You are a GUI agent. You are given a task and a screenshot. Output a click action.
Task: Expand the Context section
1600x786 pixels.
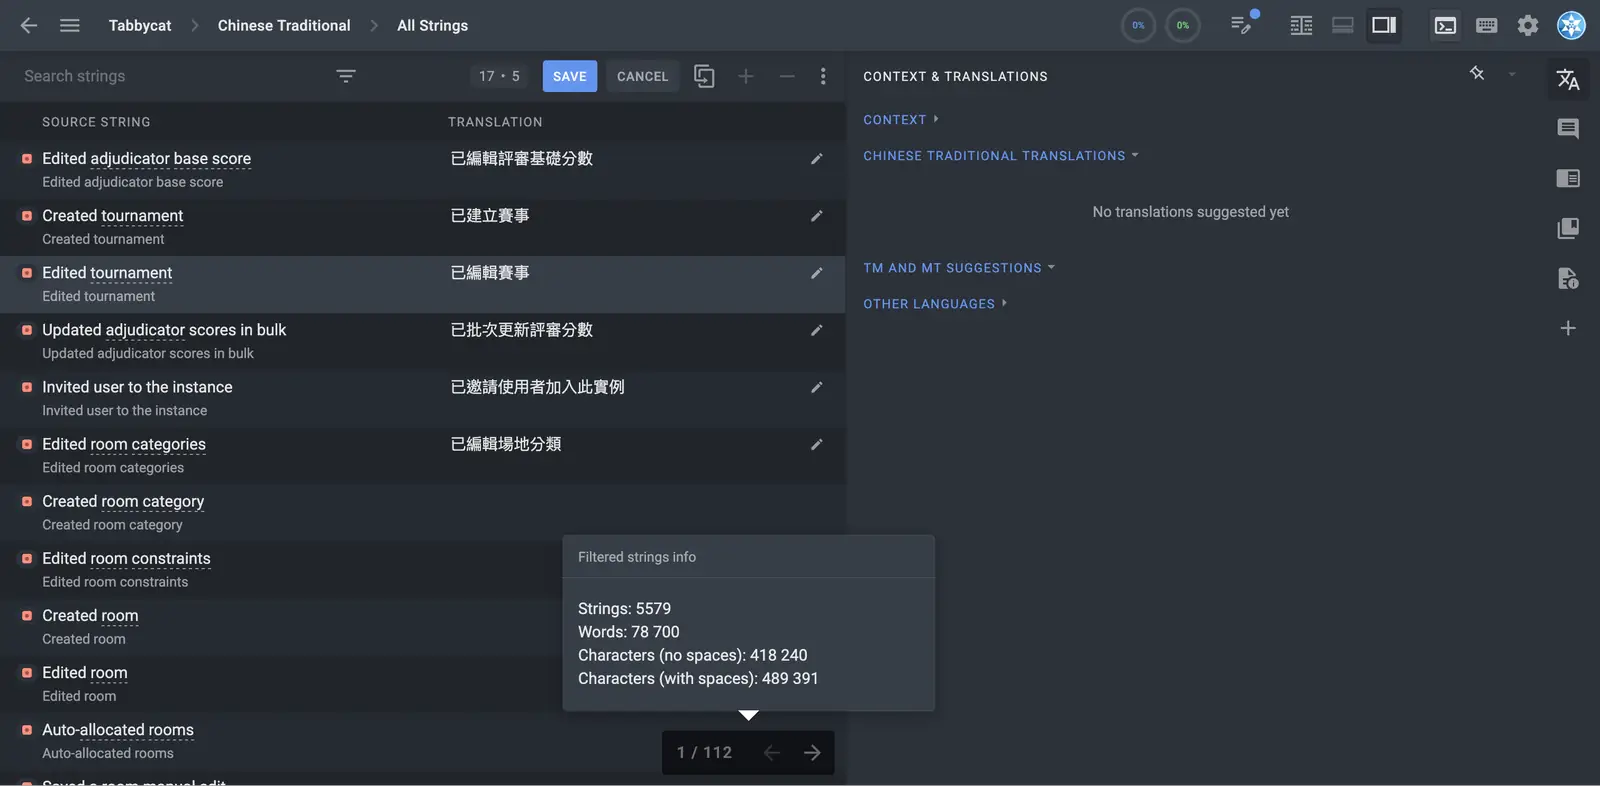(x=901, y=119)
